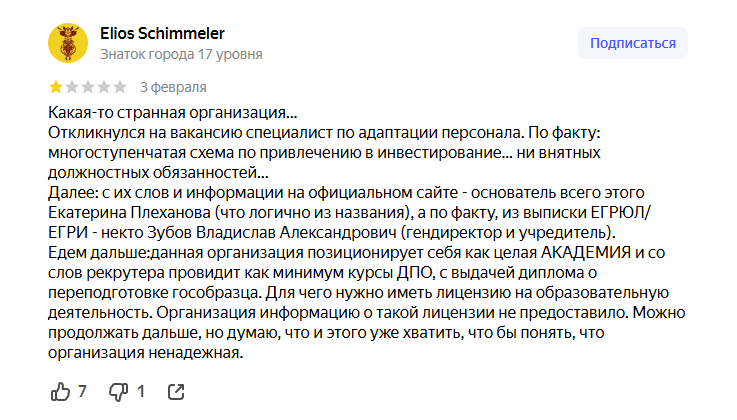This screenshot has height=420, width=737.
Task: Open the Elios Schimmeler profile name link
Action: (x=163, y=33)
